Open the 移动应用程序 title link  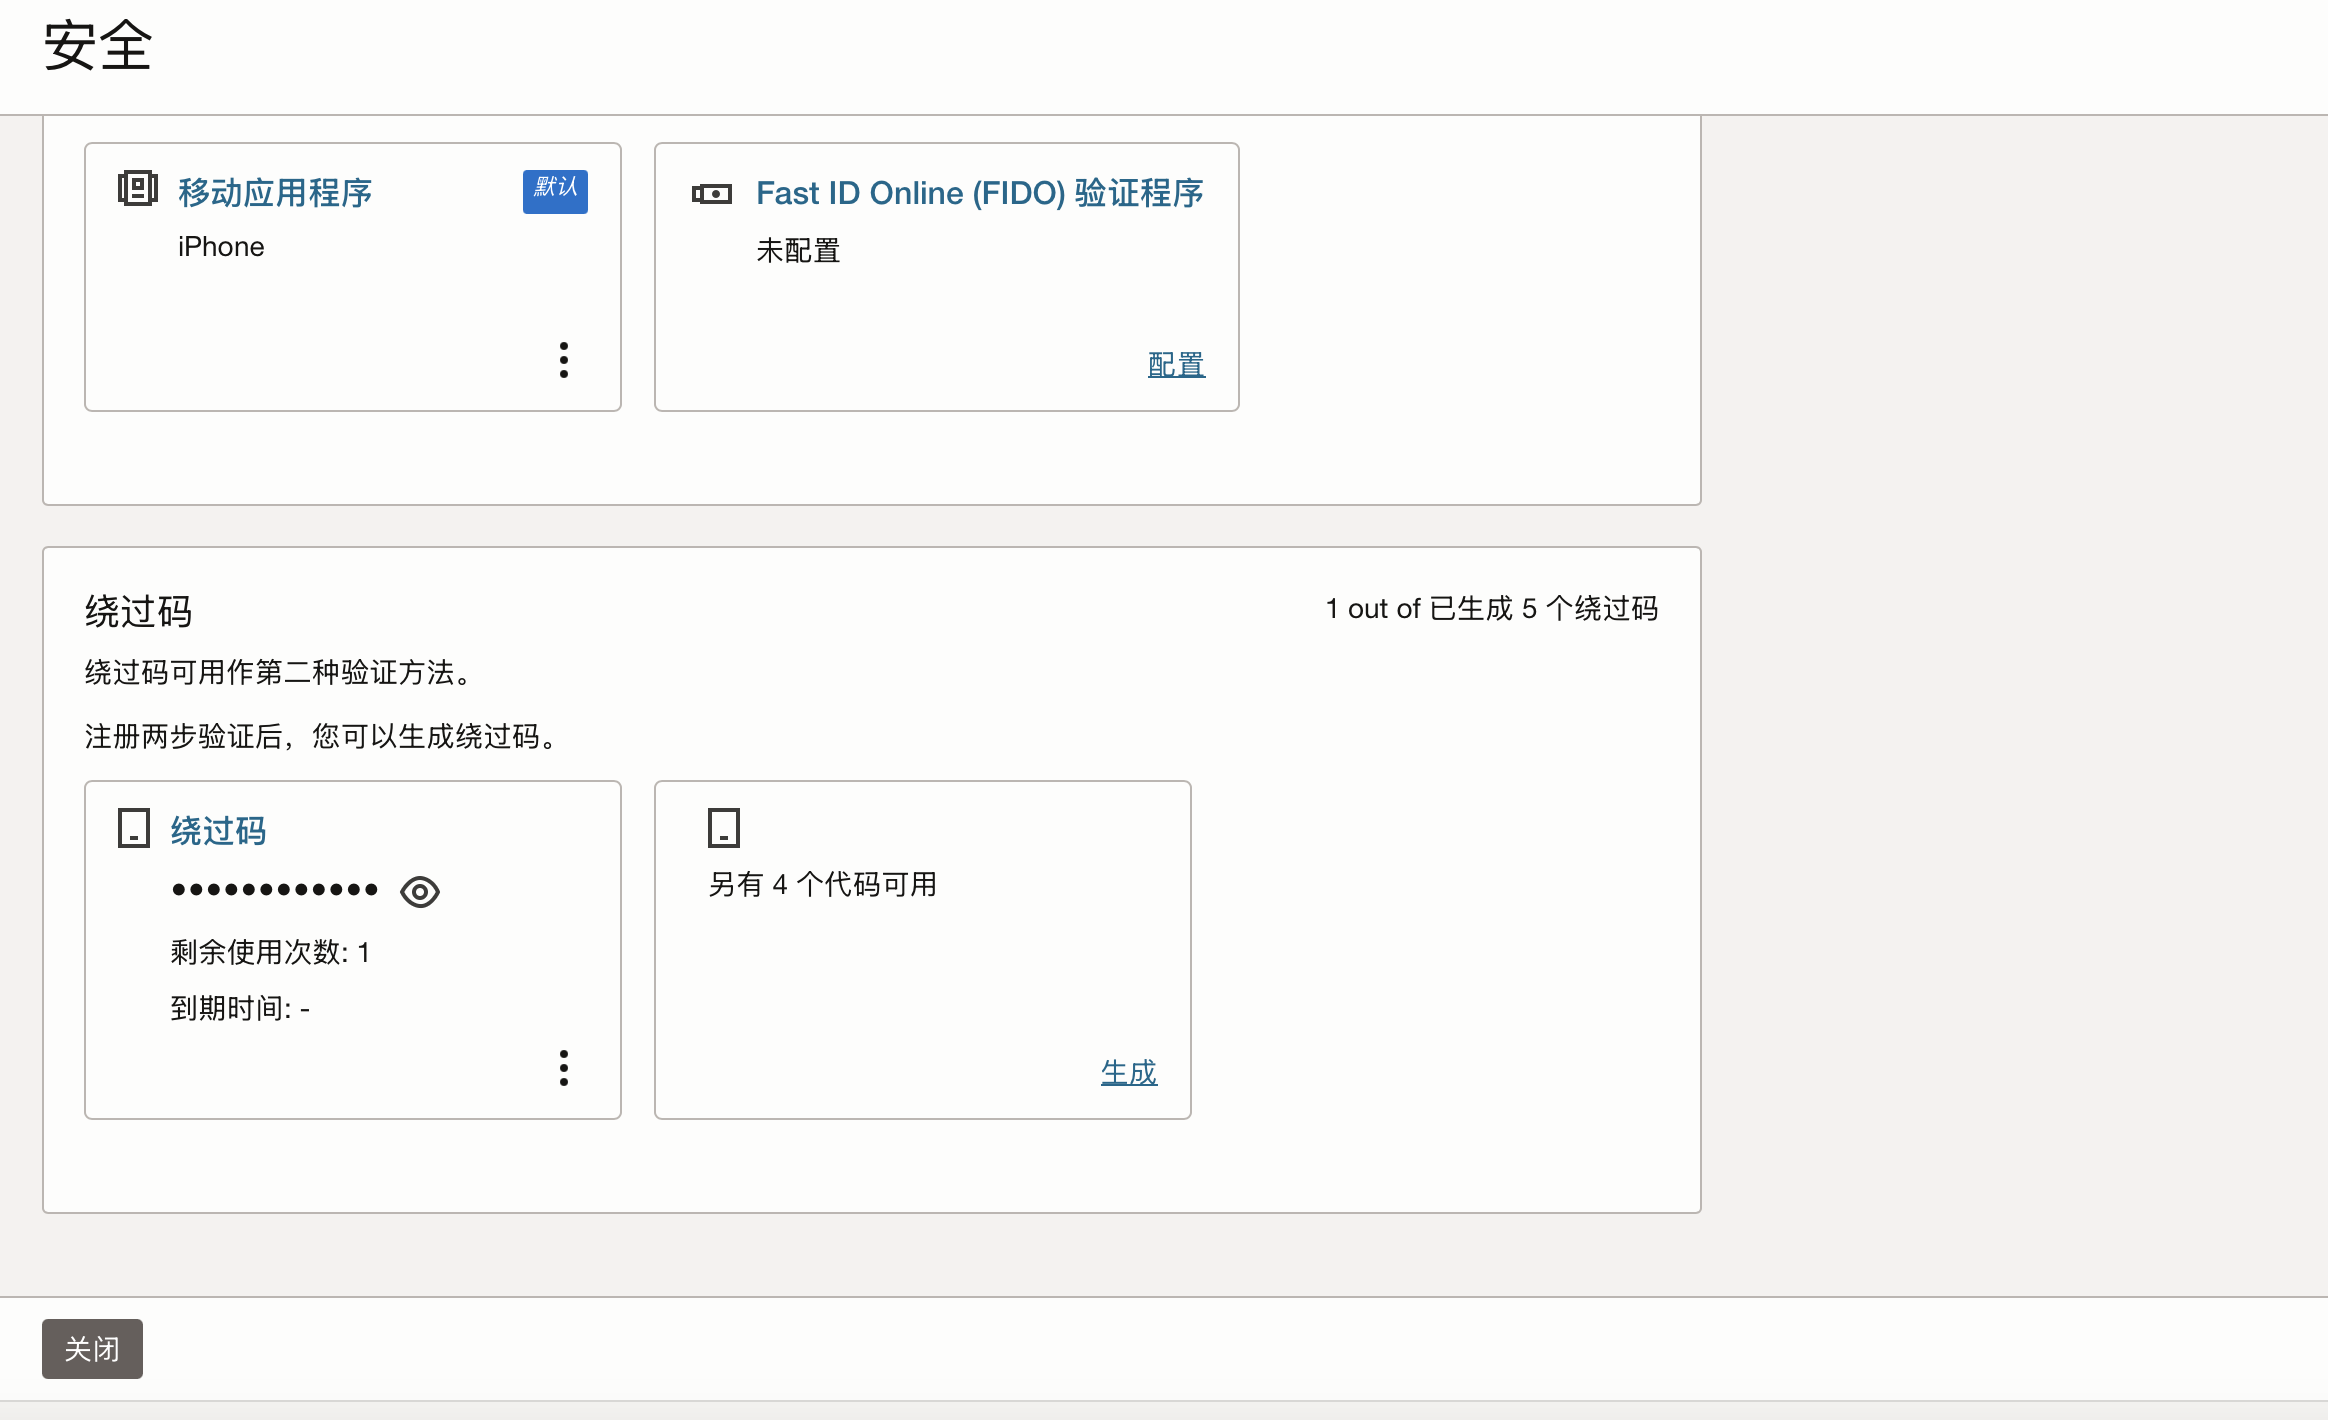pos(275,193)
